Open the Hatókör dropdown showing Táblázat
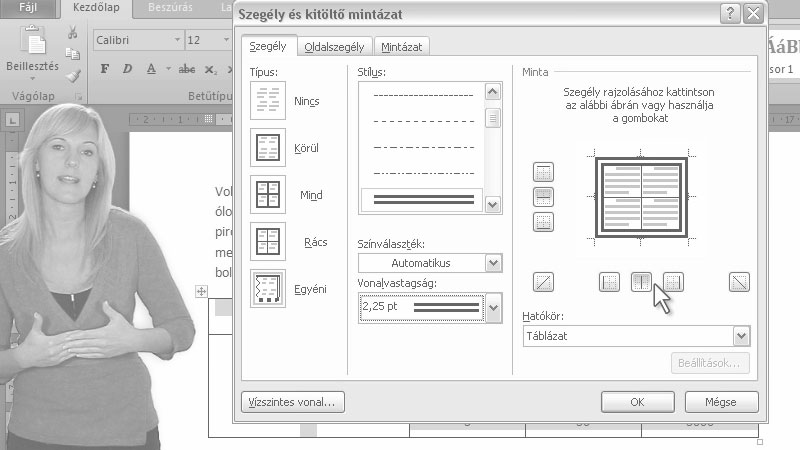This screenshot has width=800, height=450. point(740,337)
